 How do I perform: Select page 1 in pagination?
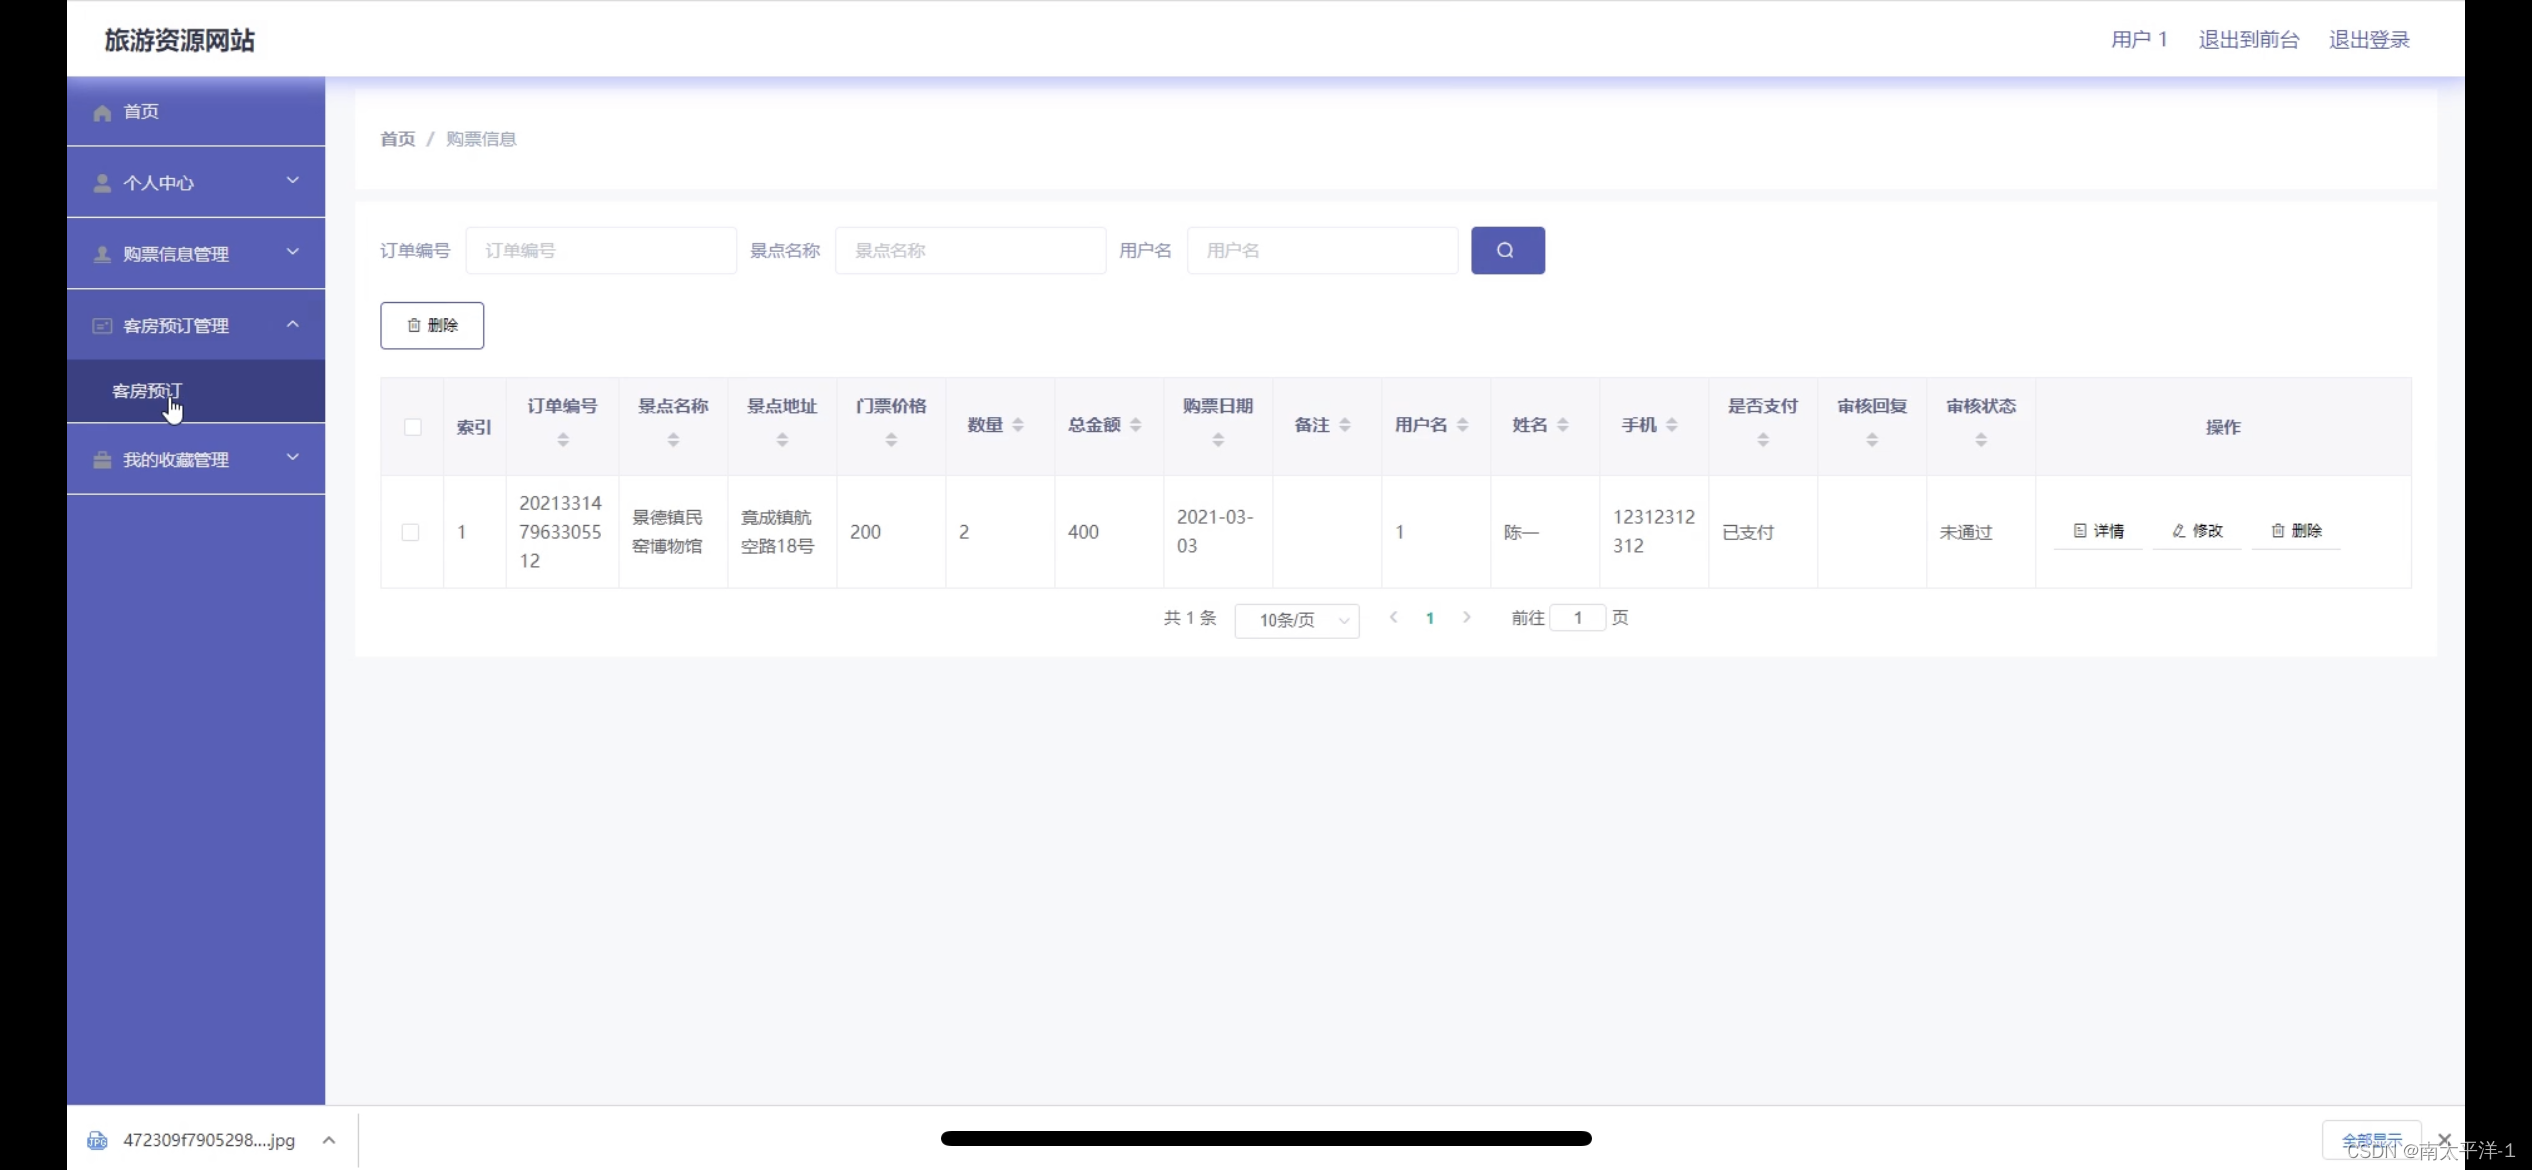[x=1430, y=618]
